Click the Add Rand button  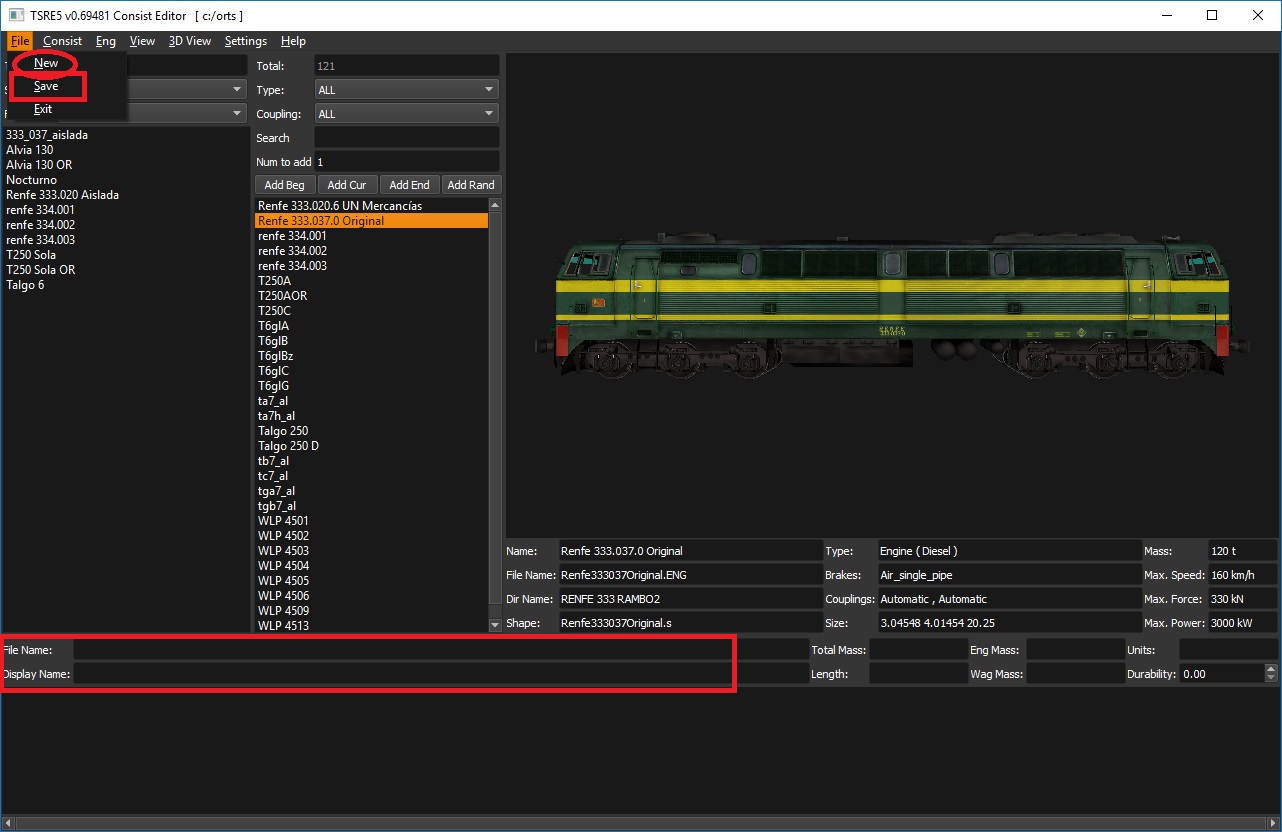470,185
